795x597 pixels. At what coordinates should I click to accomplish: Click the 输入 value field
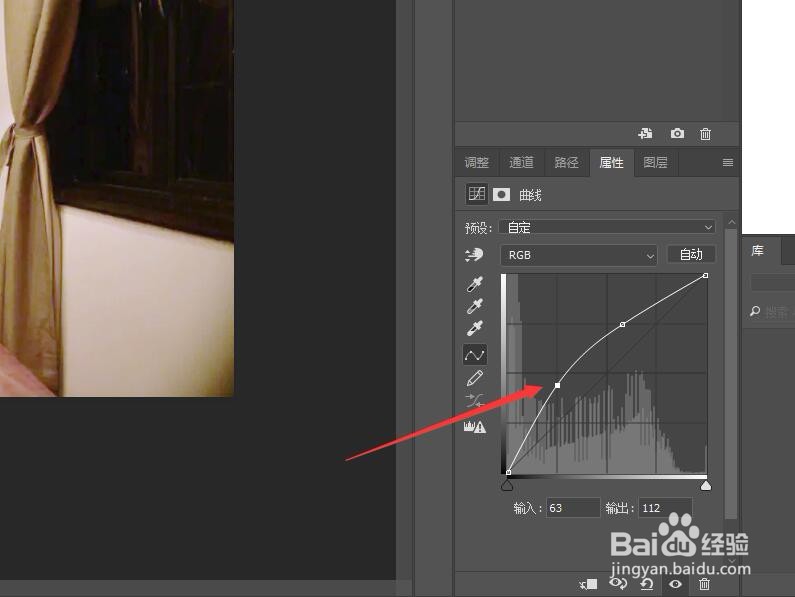573,508
